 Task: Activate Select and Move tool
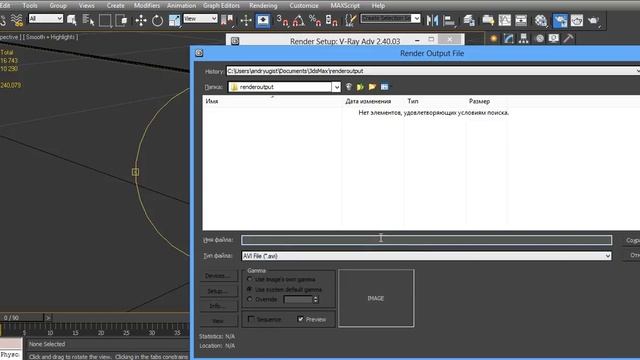click(141, 20)
